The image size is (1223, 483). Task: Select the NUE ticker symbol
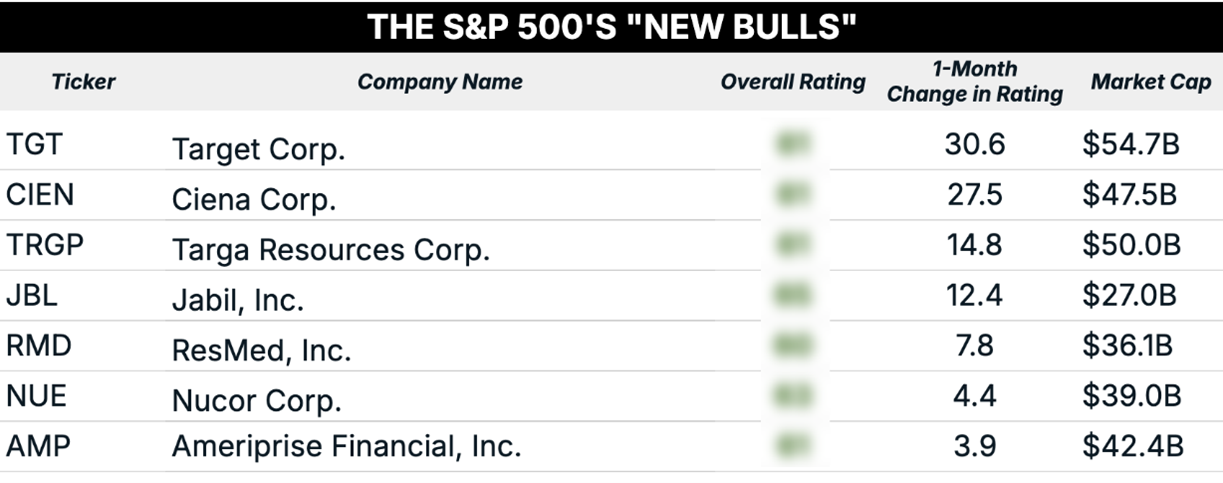pos(36,396)
